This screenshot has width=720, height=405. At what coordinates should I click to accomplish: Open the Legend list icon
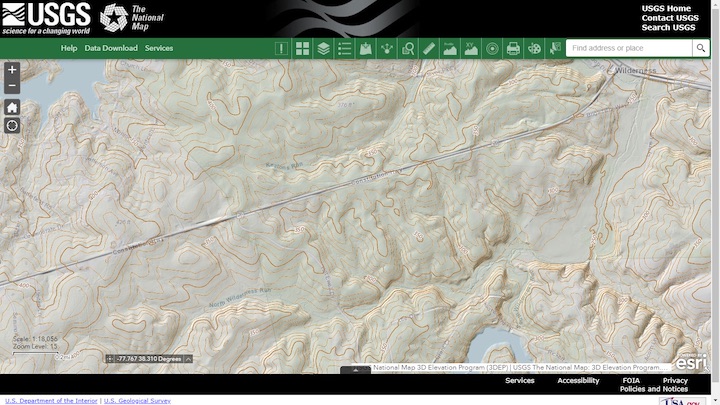pos(344,48)
